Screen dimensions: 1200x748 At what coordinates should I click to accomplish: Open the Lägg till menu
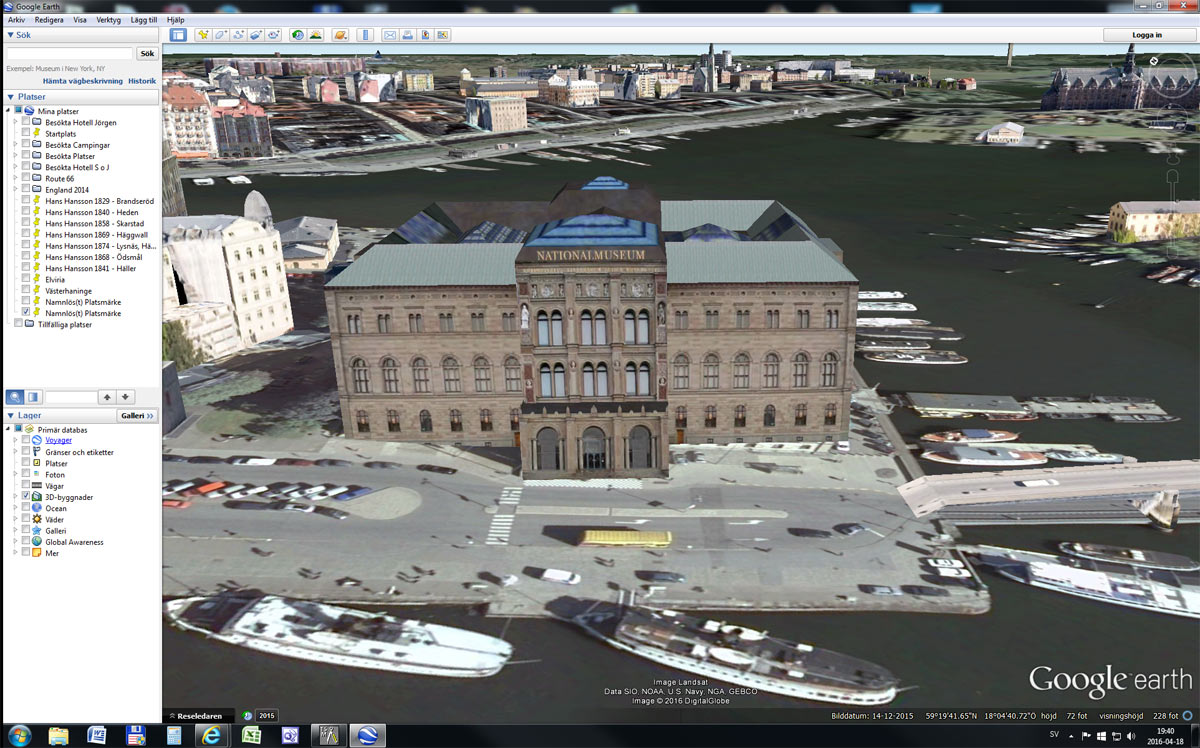coord(143,20)
